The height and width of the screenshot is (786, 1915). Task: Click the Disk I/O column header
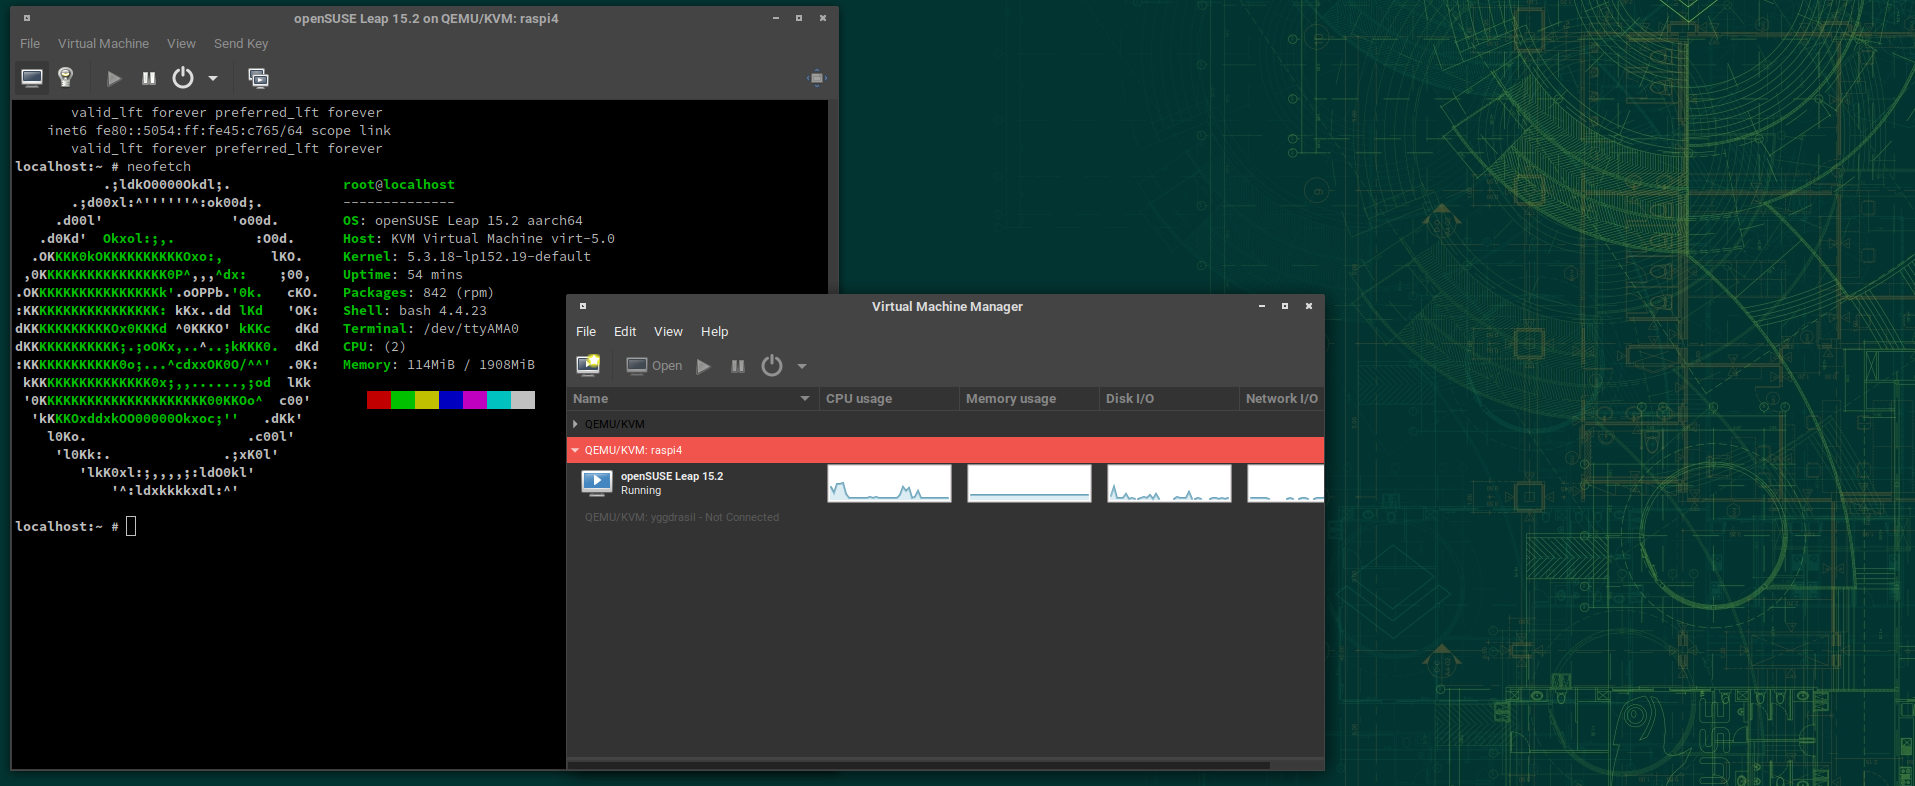pos(1169,398)
